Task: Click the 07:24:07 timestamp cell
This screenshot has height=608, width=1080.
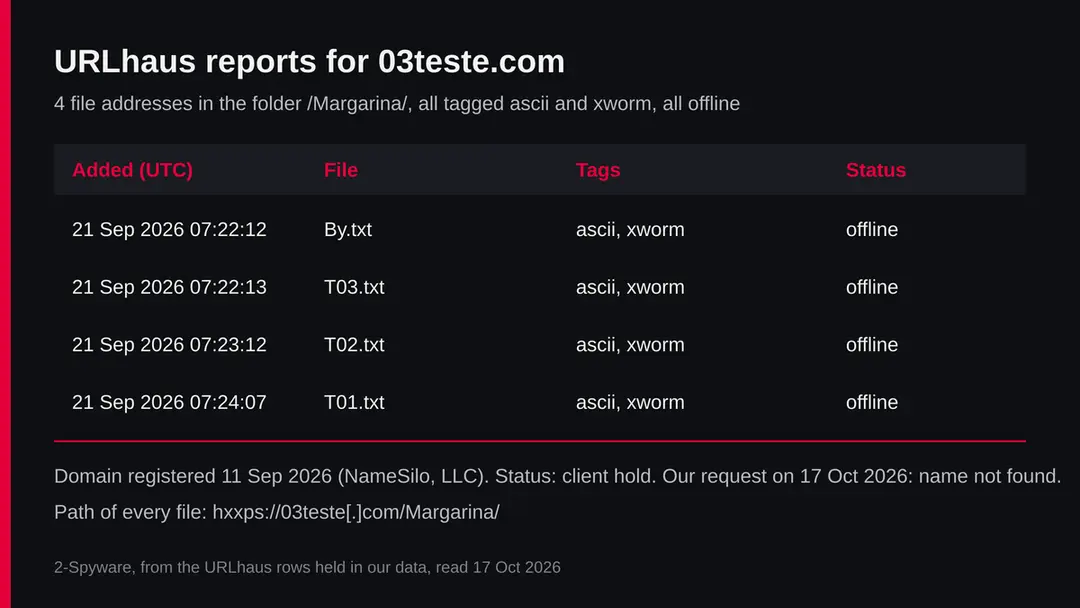Action: (x=169, y=402)
